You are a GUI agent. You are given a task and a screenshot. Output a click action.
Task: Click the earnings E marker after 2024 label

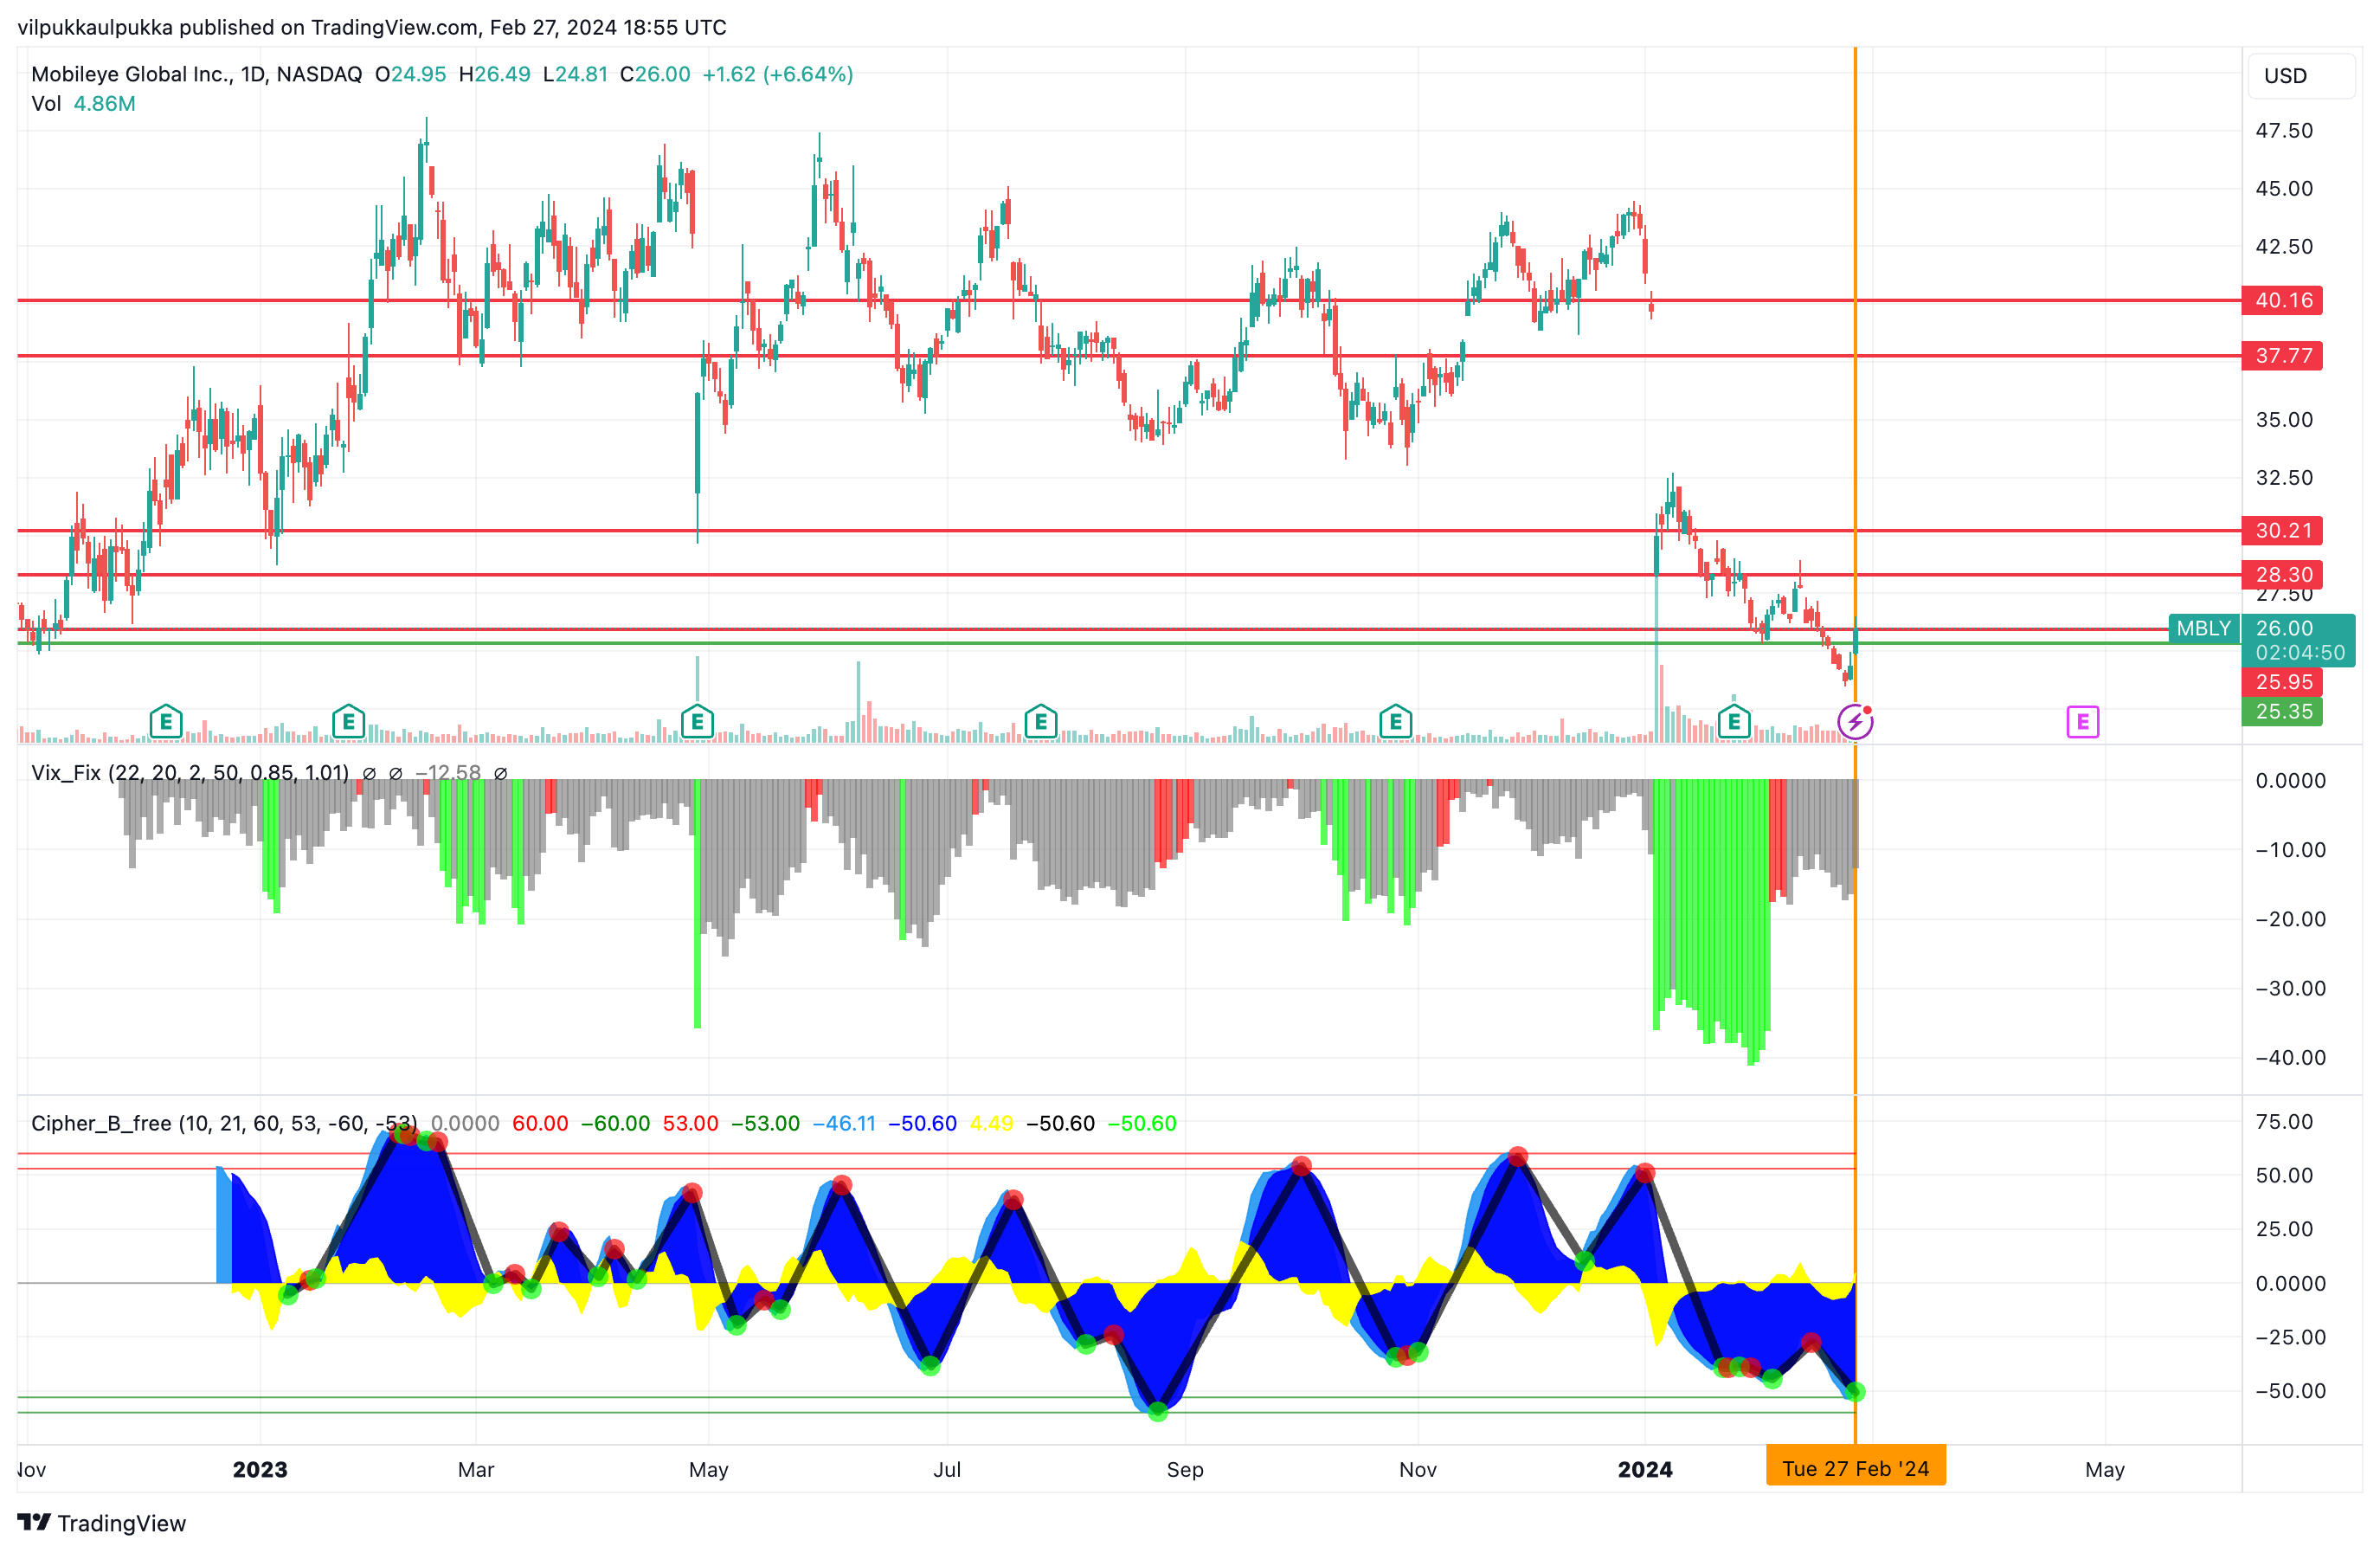(x=1734, y=721)
